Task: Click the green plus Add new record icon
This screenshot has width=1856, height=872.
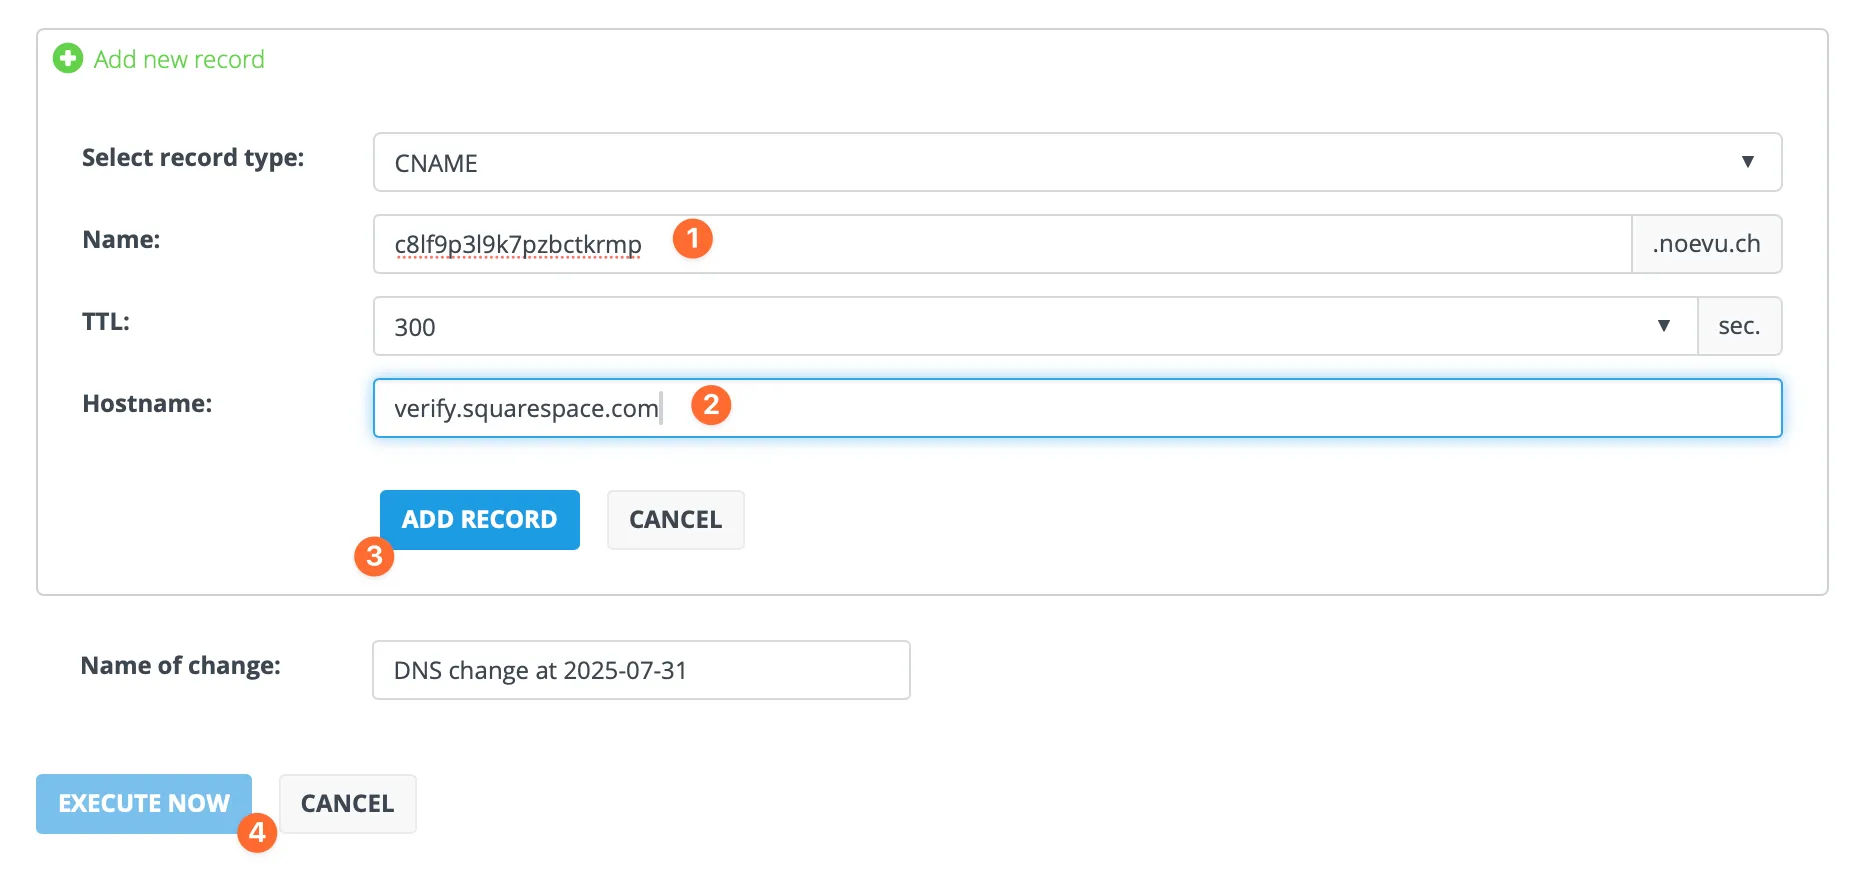Action: coord(66,58)
